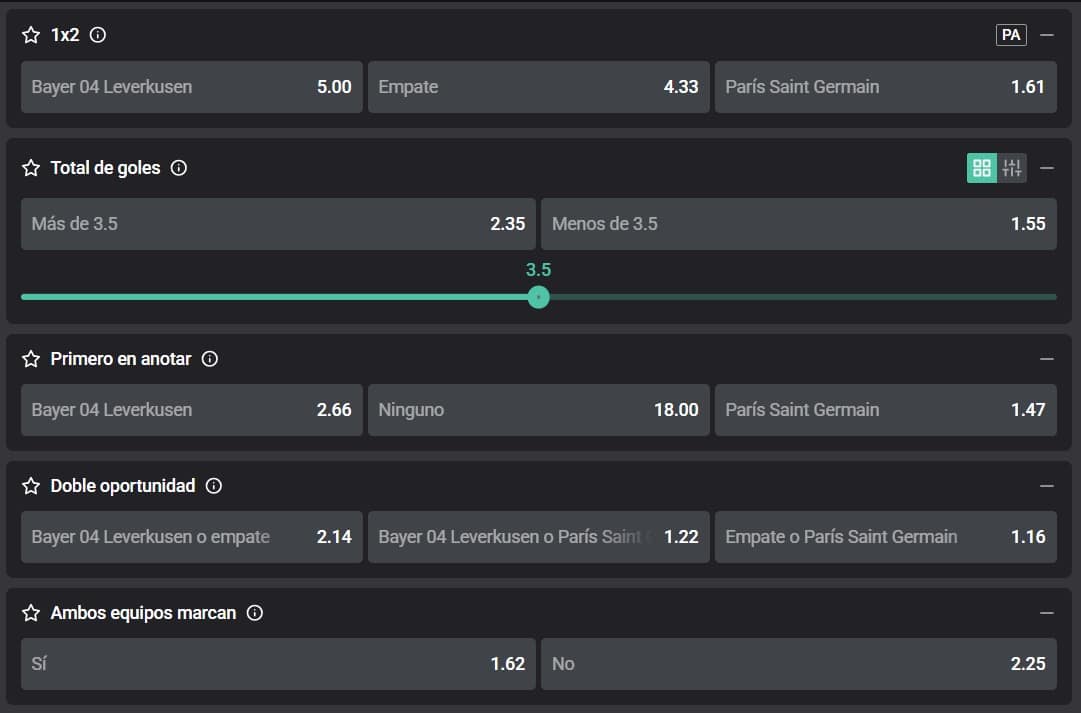Toggle the PA badge in 1x2
This screenshot has height=713, width=1081.
point(1011,35)
